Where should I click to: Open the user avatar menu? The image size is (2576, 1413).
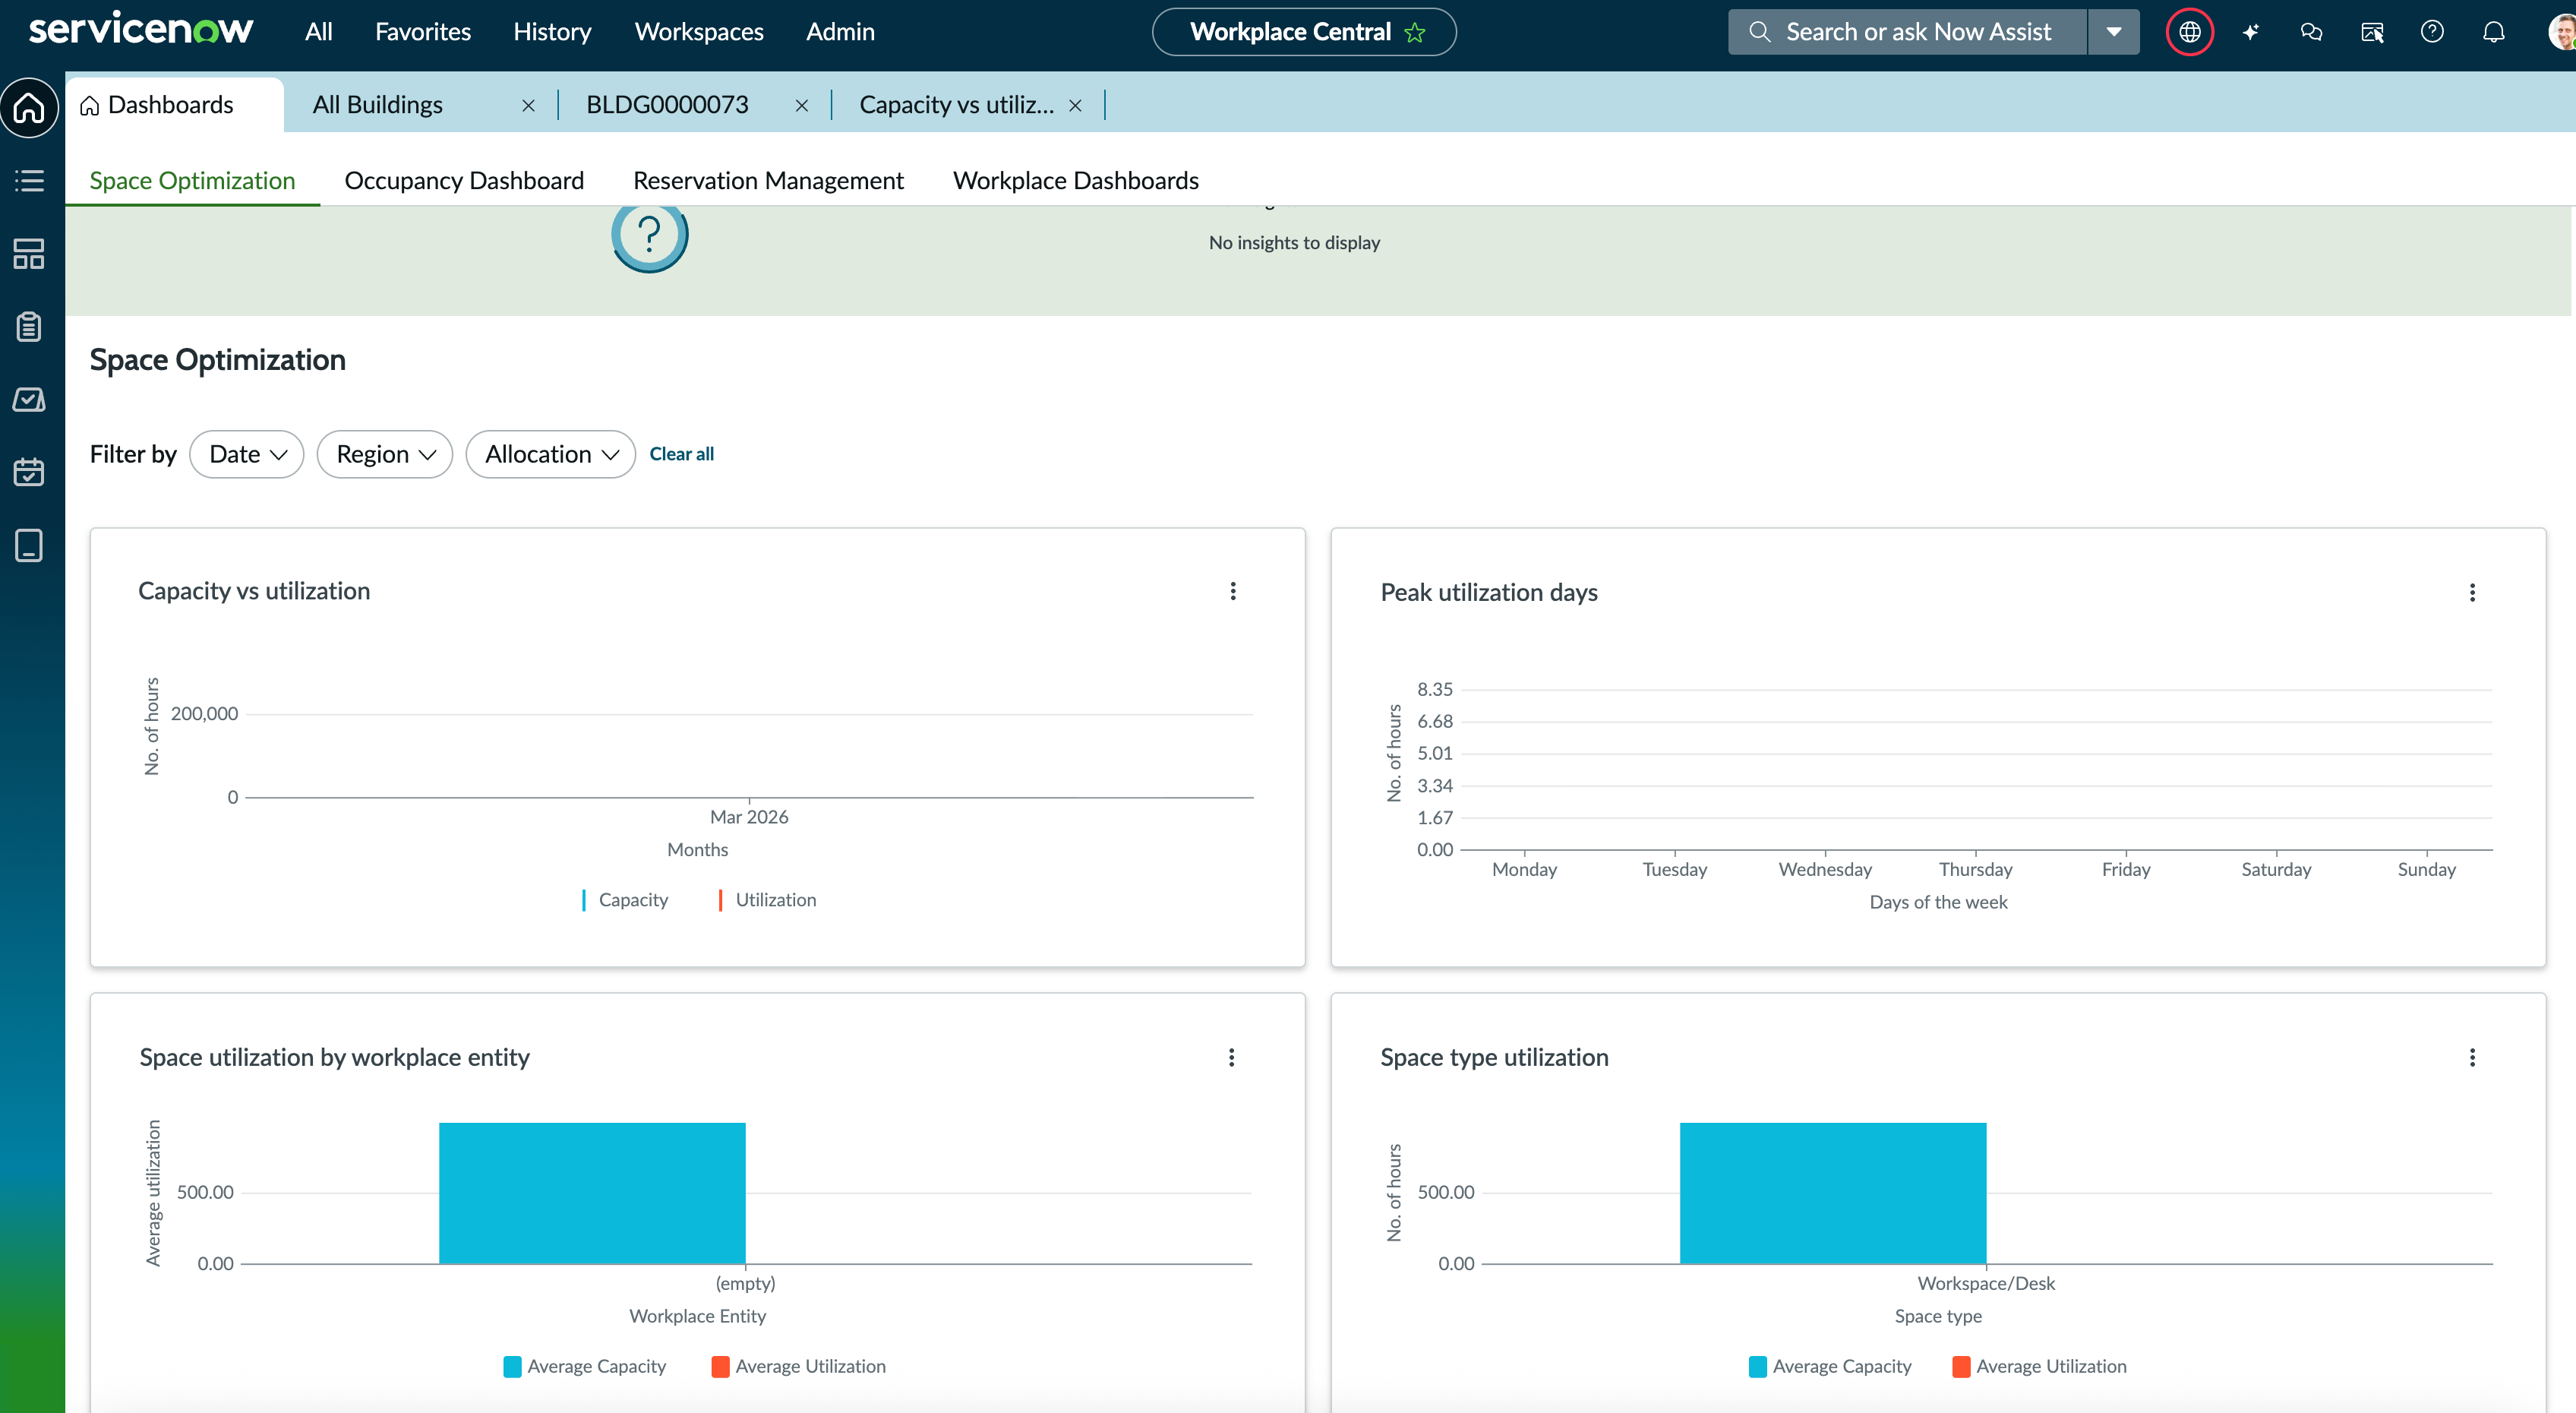(x=2562, y=32)
